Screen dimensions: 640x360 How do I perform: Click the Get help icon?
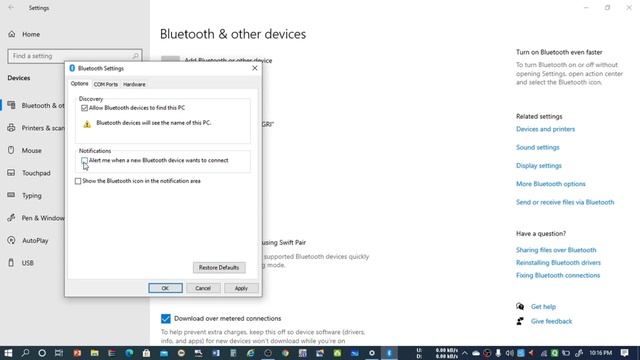[x=520, y=306]
